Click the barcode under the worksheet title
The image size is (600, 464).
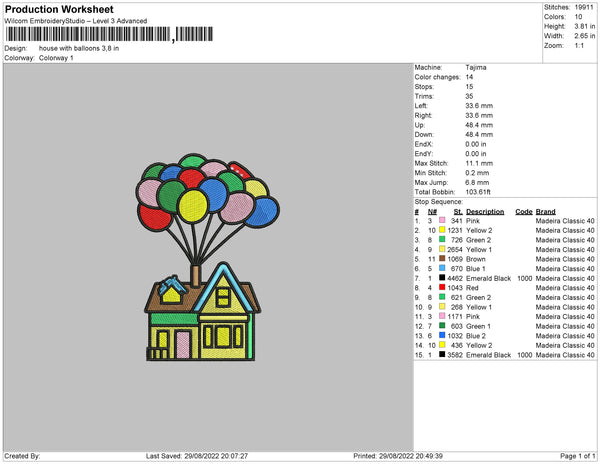pos(109,34)
